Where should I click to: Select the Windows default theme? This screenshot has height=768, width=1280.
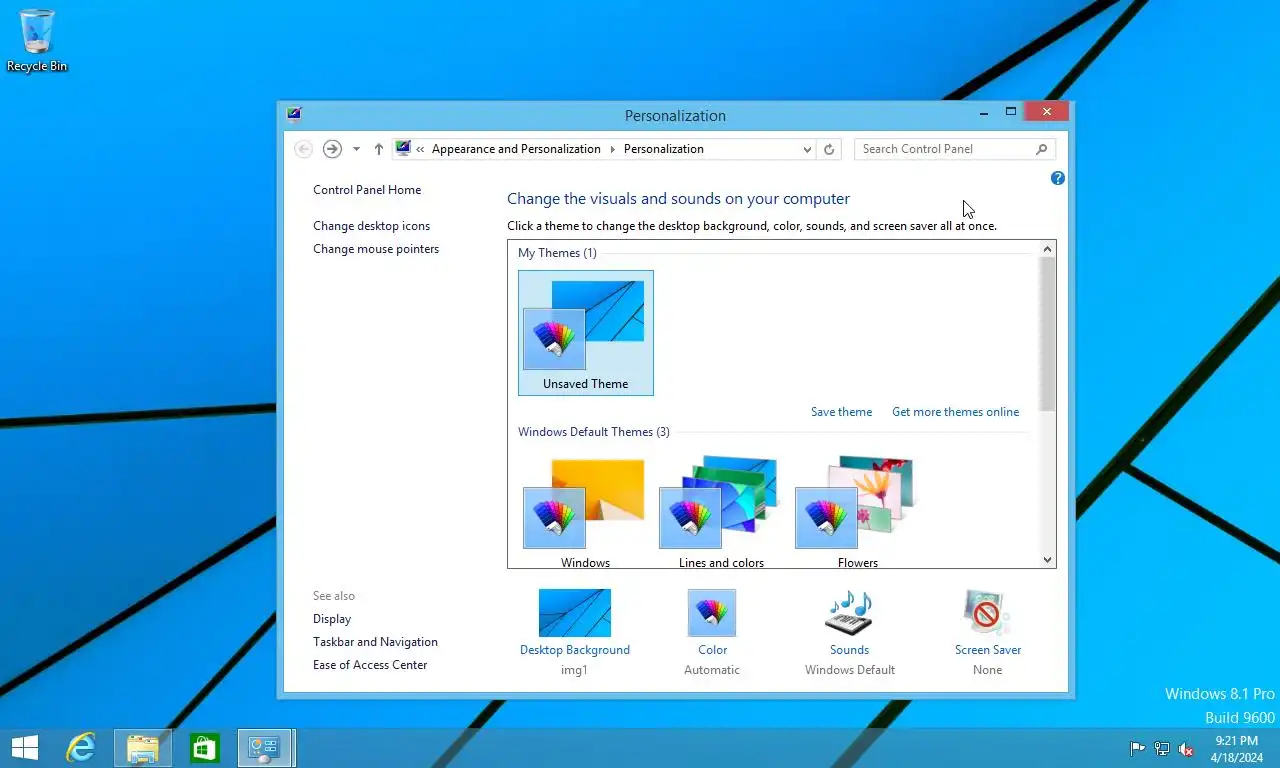[x=585, y=512]
